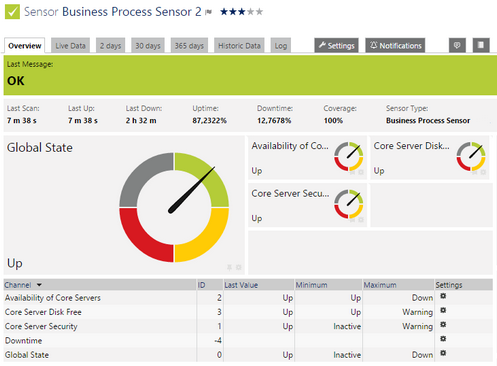
Task: Click the Core Server Disk... mini gauge
Action: pos(471,157)
